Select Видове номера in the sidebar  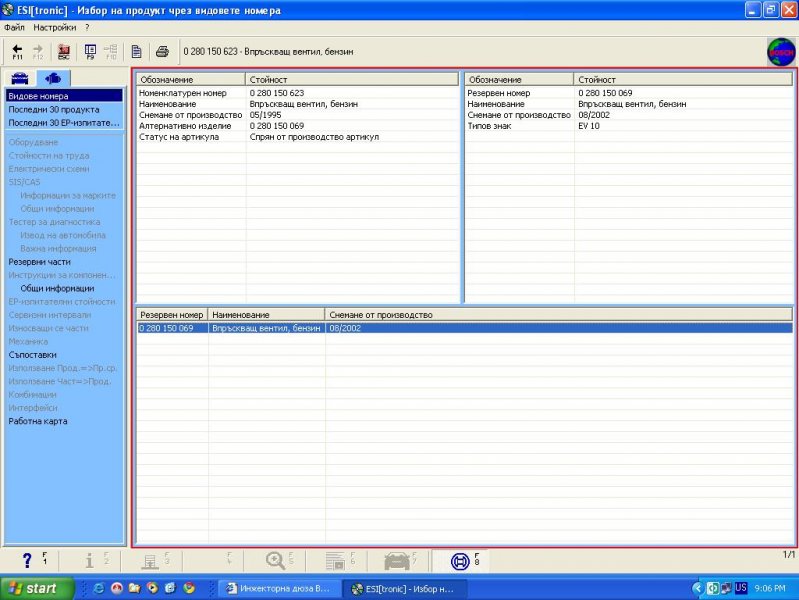[39, 96]
